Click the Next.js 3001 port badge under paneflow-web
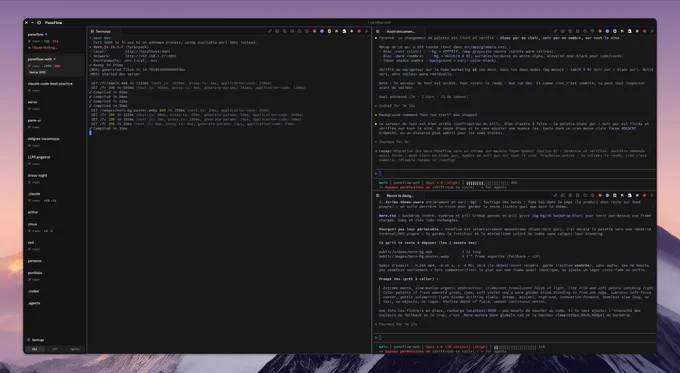 tap(38, 72)
